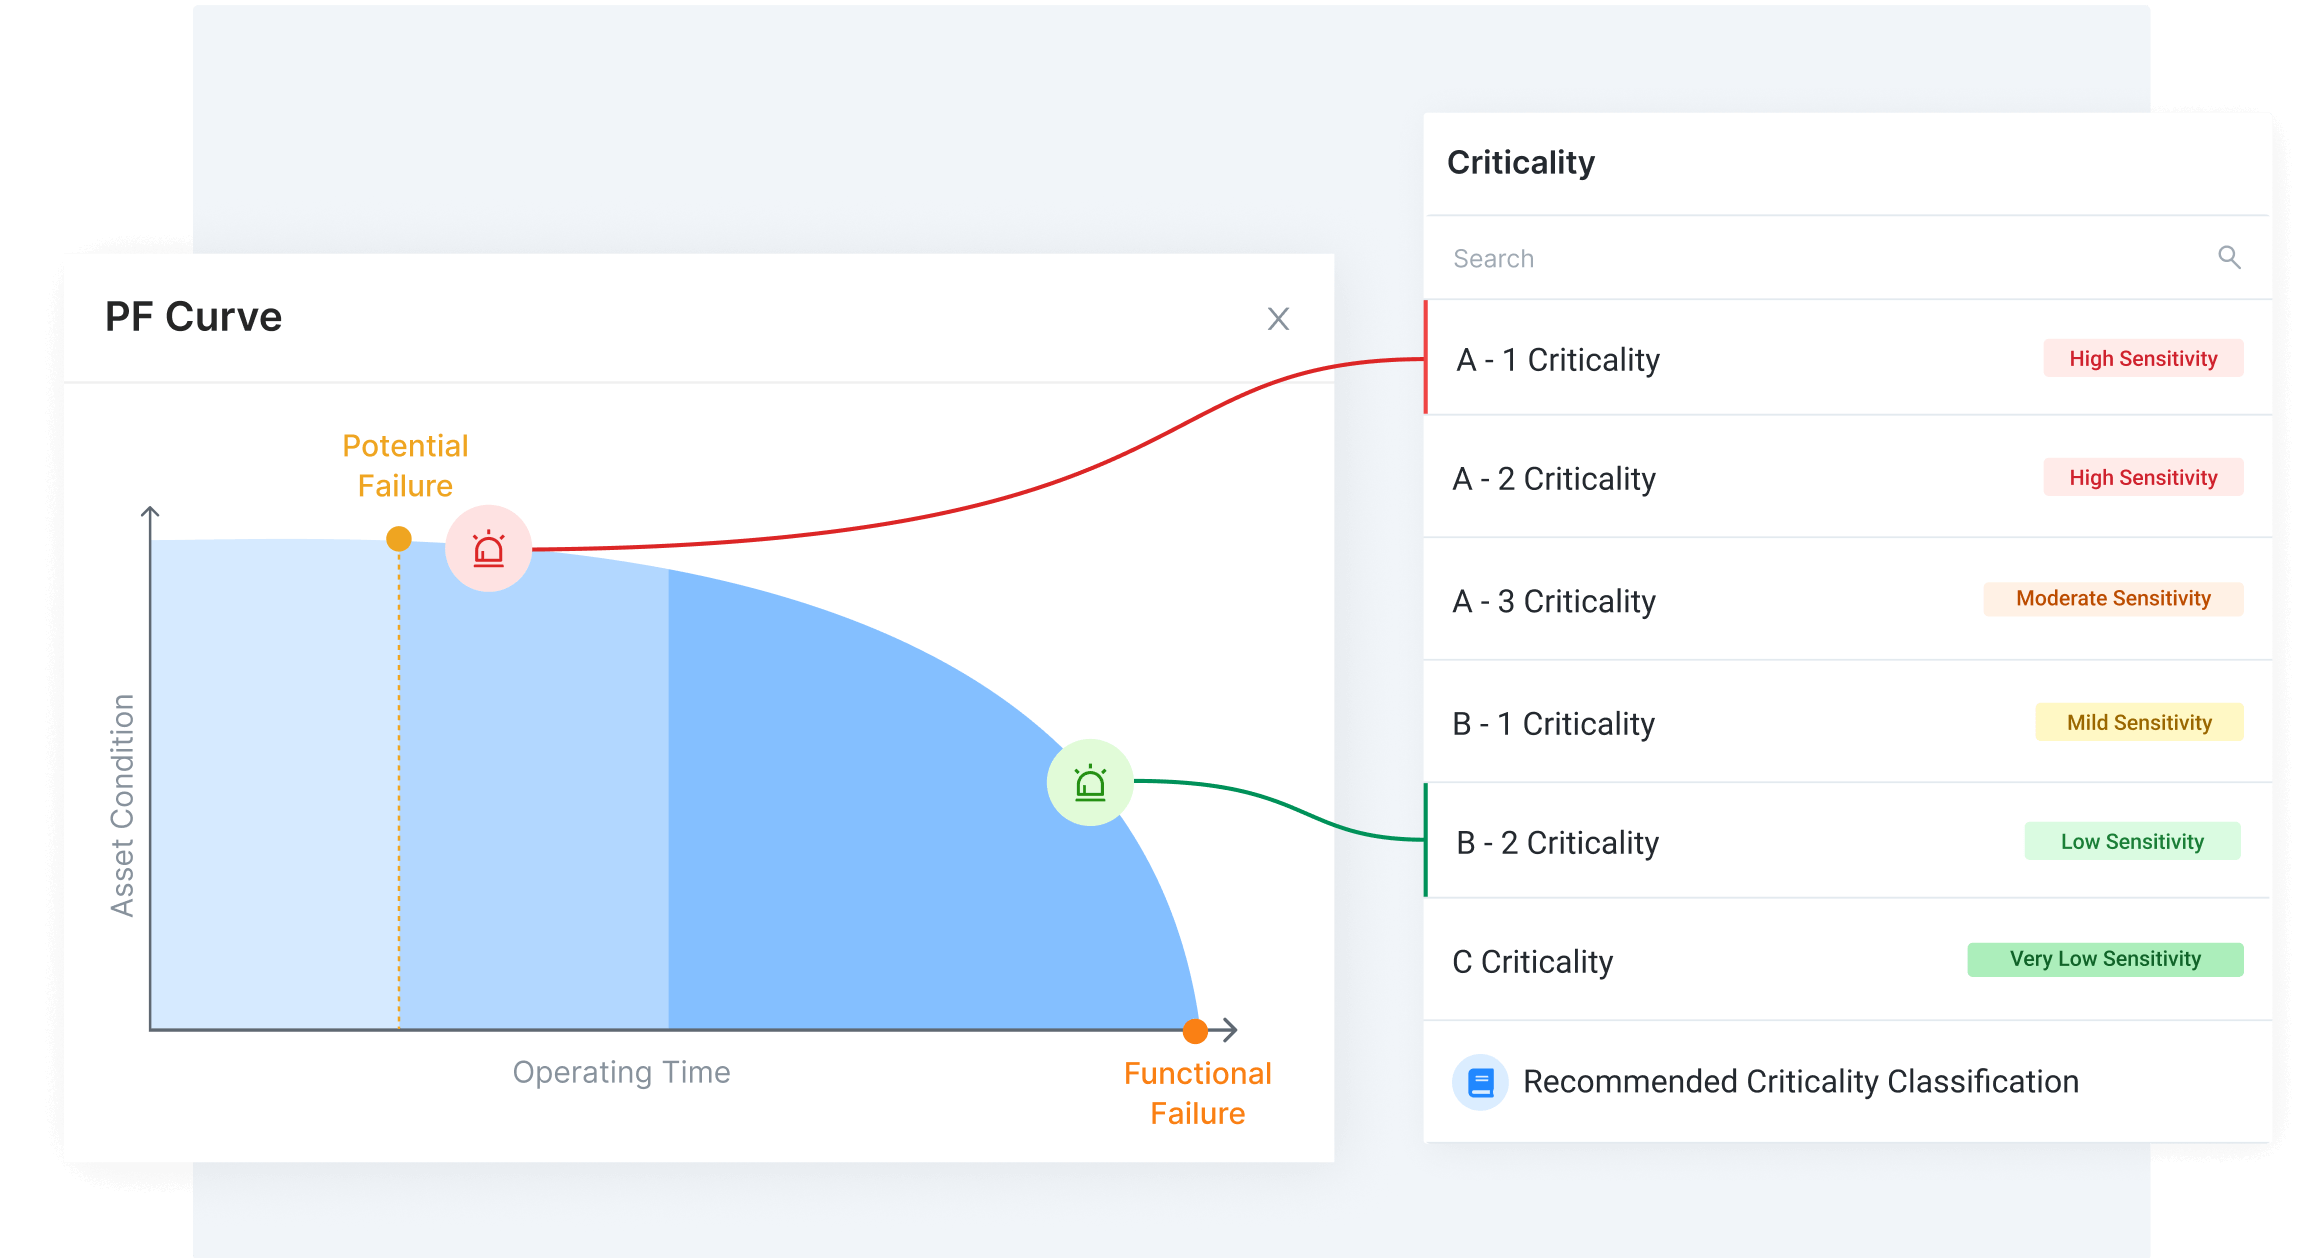The width and height of the screenshot is (2321, 1258).
Task: Click the PF Curve title
Action: (194, 316)
